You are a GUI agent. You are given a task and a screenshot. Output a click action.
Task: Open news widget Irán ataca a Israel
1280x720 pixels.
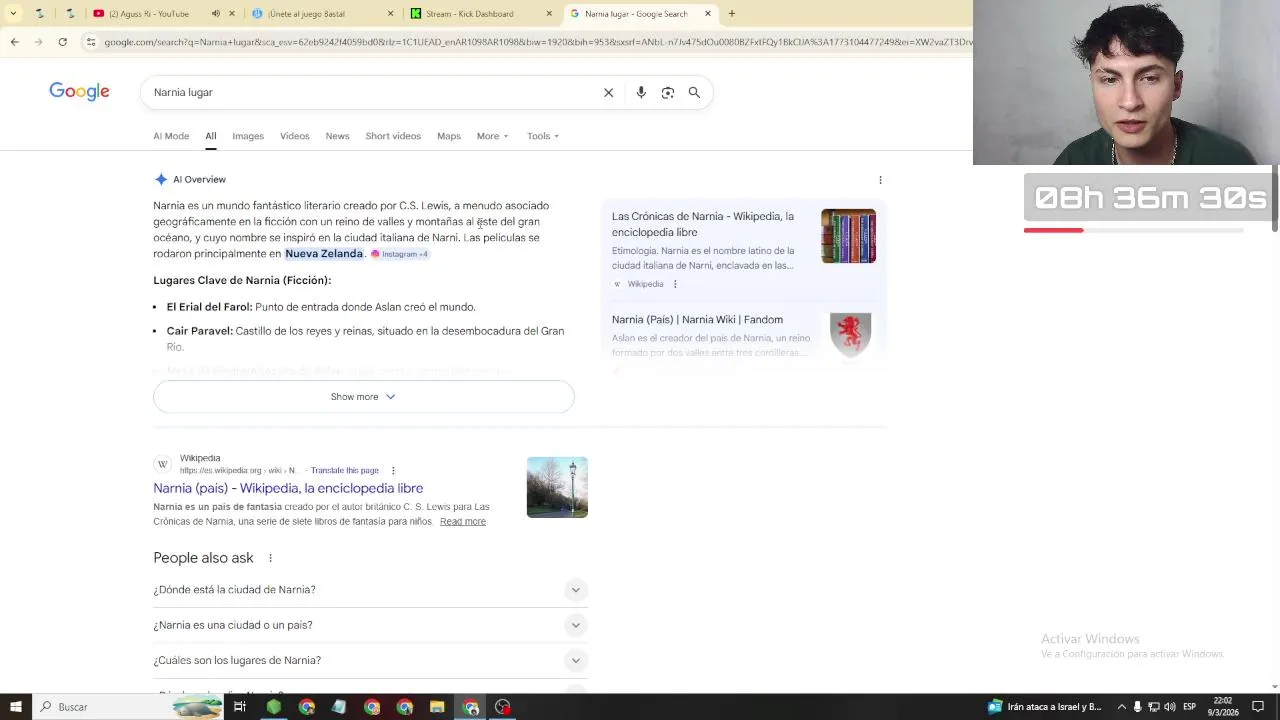(1045, 707)
